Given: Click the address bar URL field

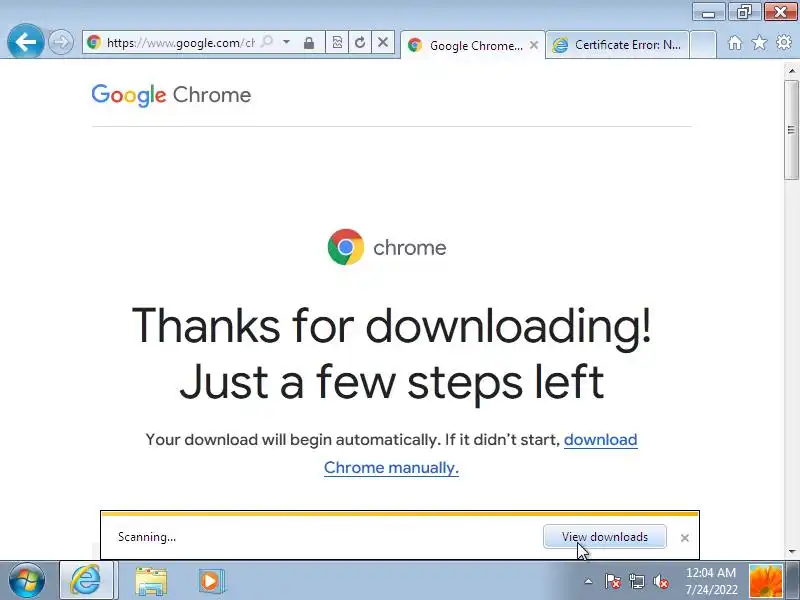Looking at the screenshot, I should pyautogui.click(x=181, y=43).
